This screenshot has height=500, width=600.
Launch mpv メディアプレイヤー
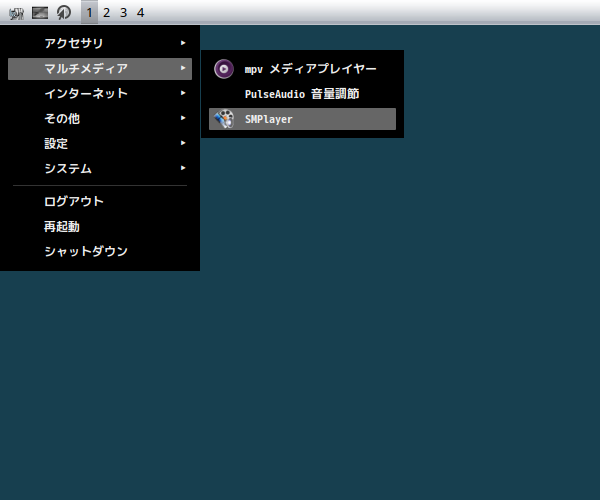coord(302,69)
